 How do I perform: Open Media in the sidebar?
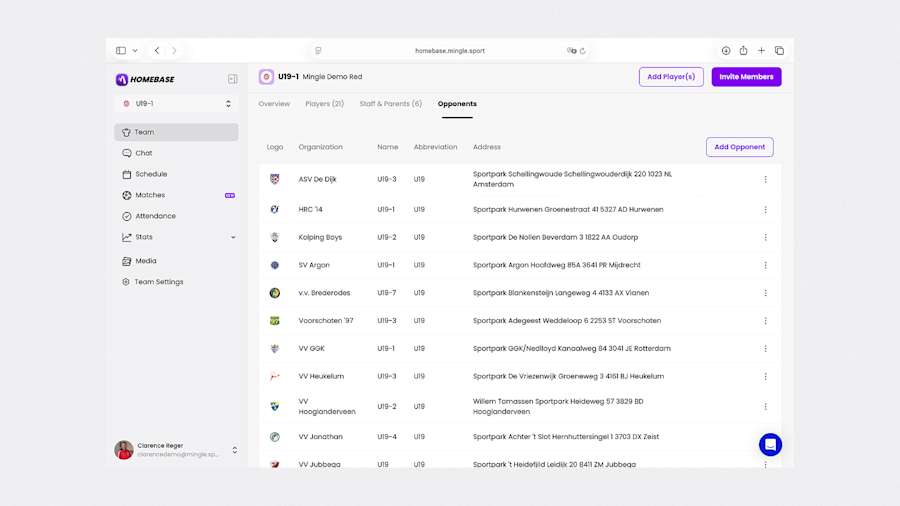coord(176,260)
